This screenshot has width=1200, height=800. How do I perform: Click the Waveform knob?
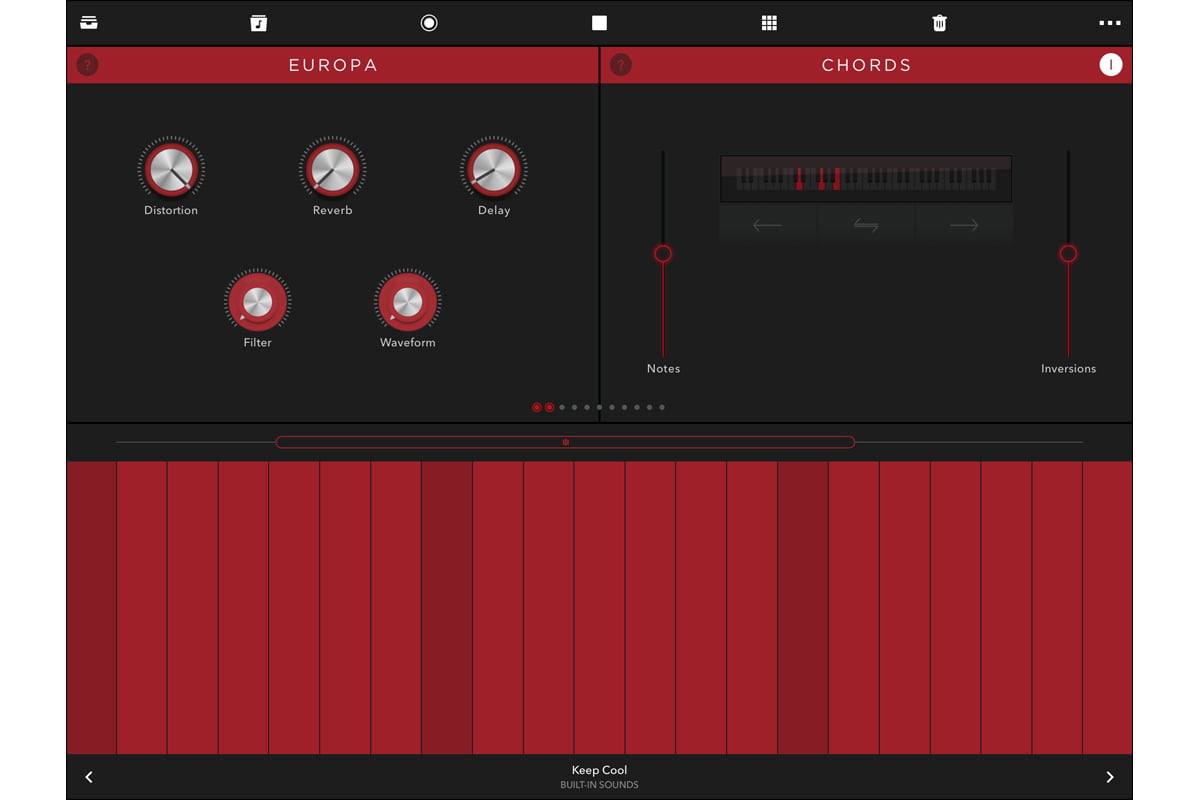[408, 301]
